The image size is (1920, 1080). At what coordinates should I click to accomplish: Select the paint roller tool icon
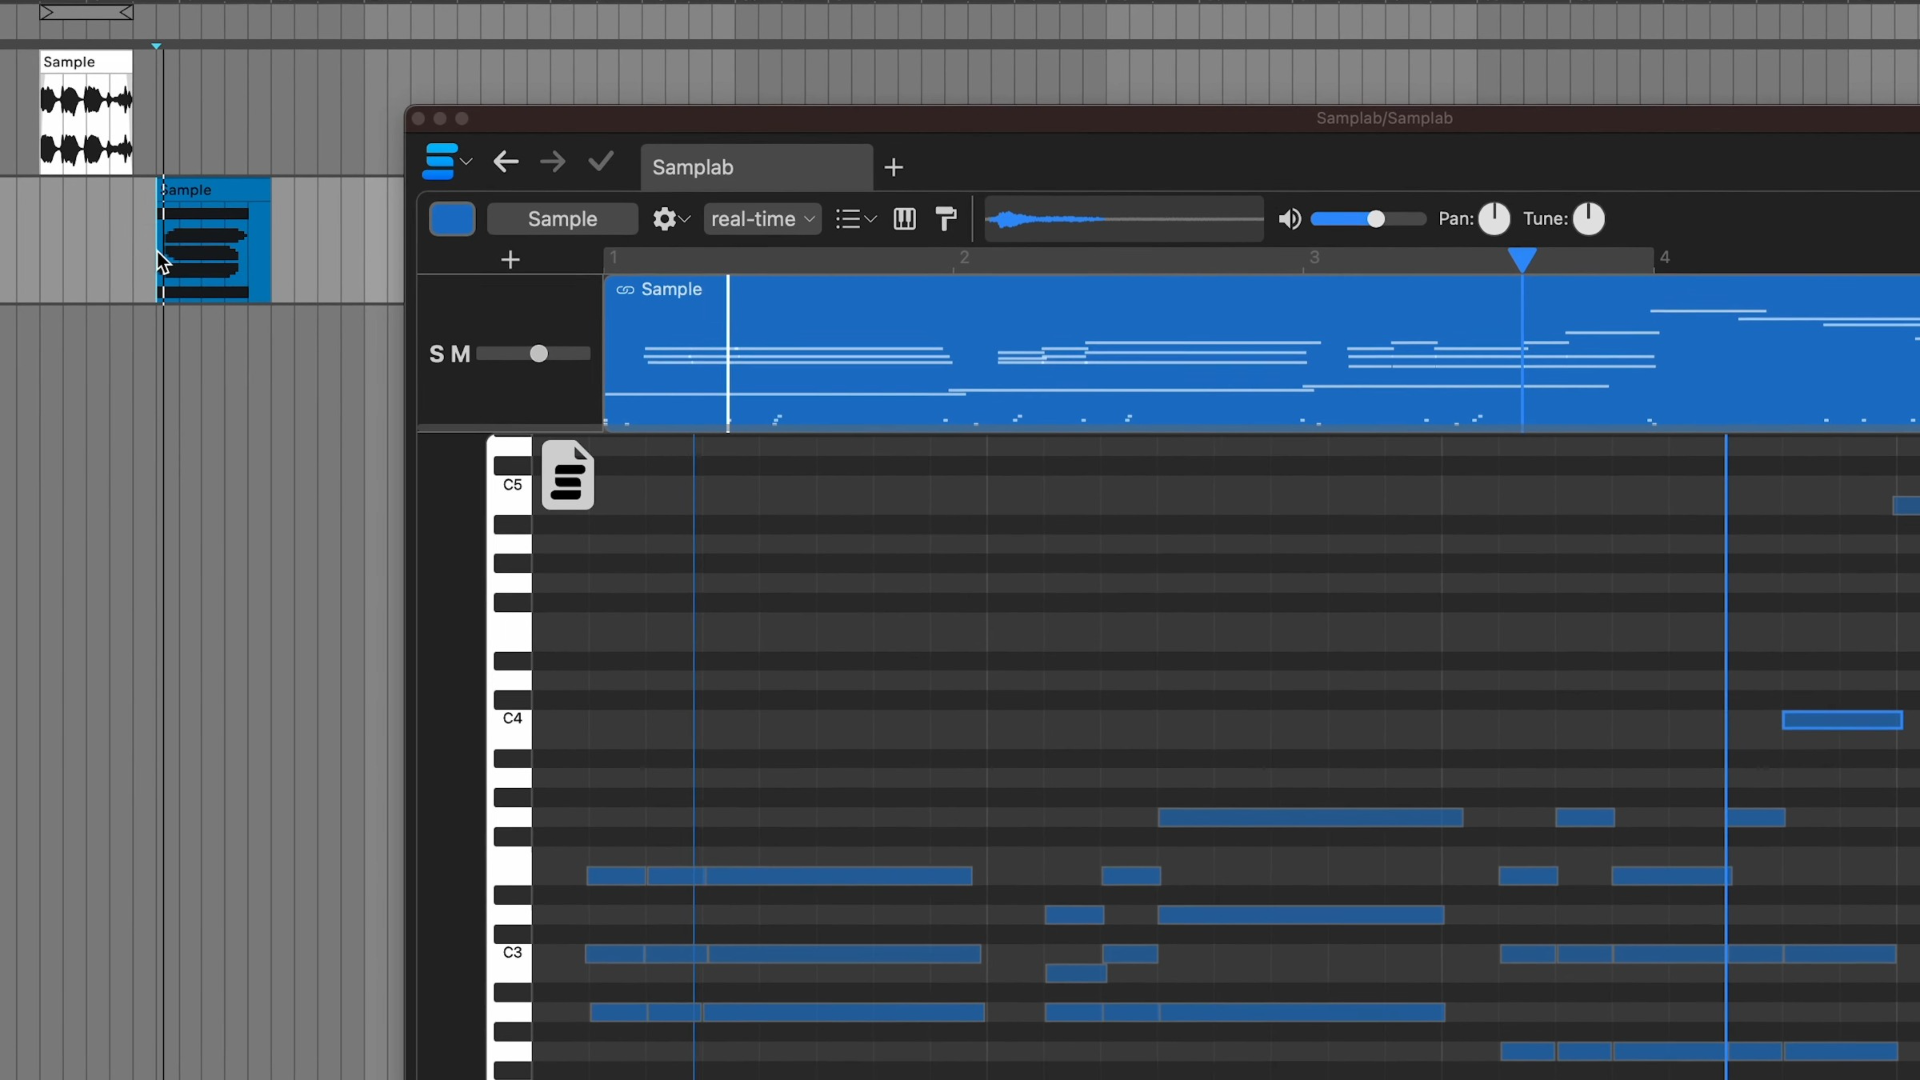pos(946,219)
